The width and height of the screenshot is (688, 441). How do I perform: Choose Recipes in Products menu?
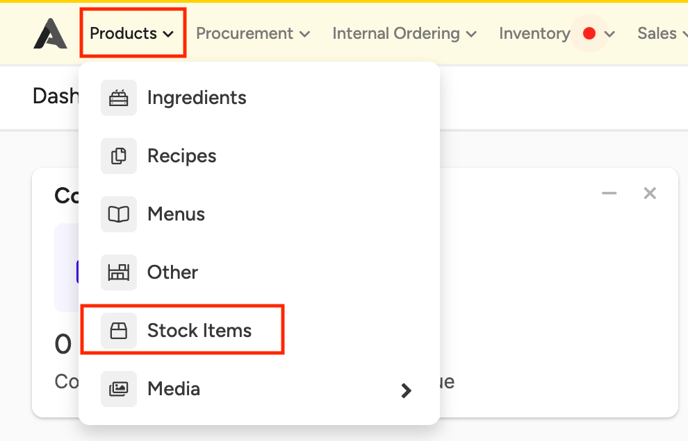pyautogui.click(x=182, y=156)
